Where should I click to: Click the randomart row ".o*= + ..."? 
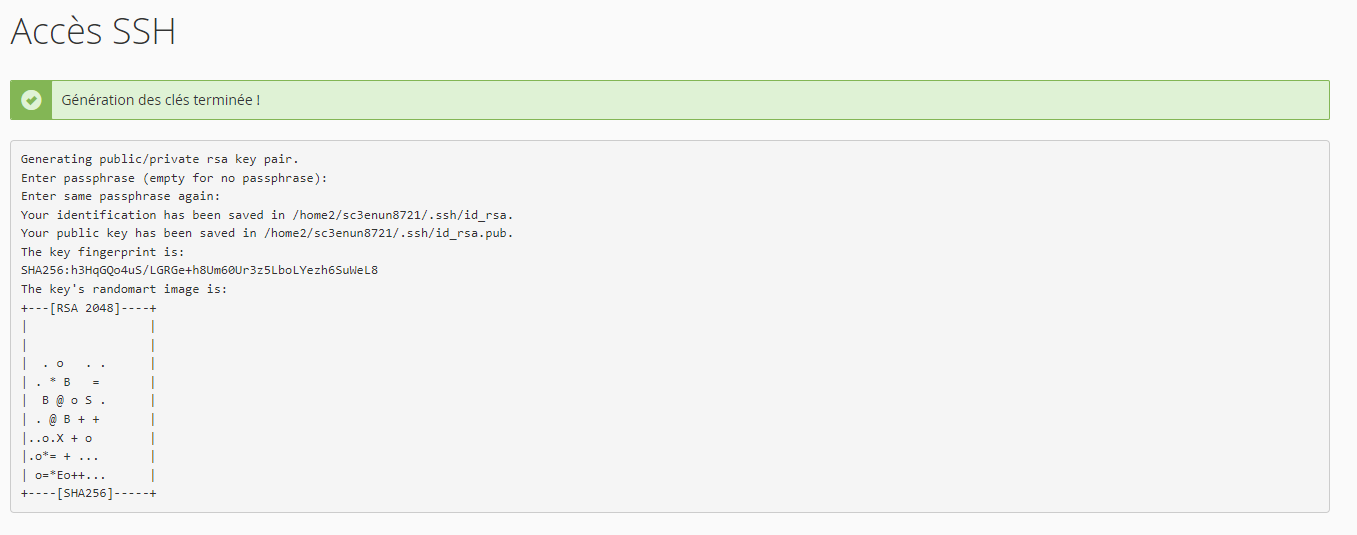(63, 457)
